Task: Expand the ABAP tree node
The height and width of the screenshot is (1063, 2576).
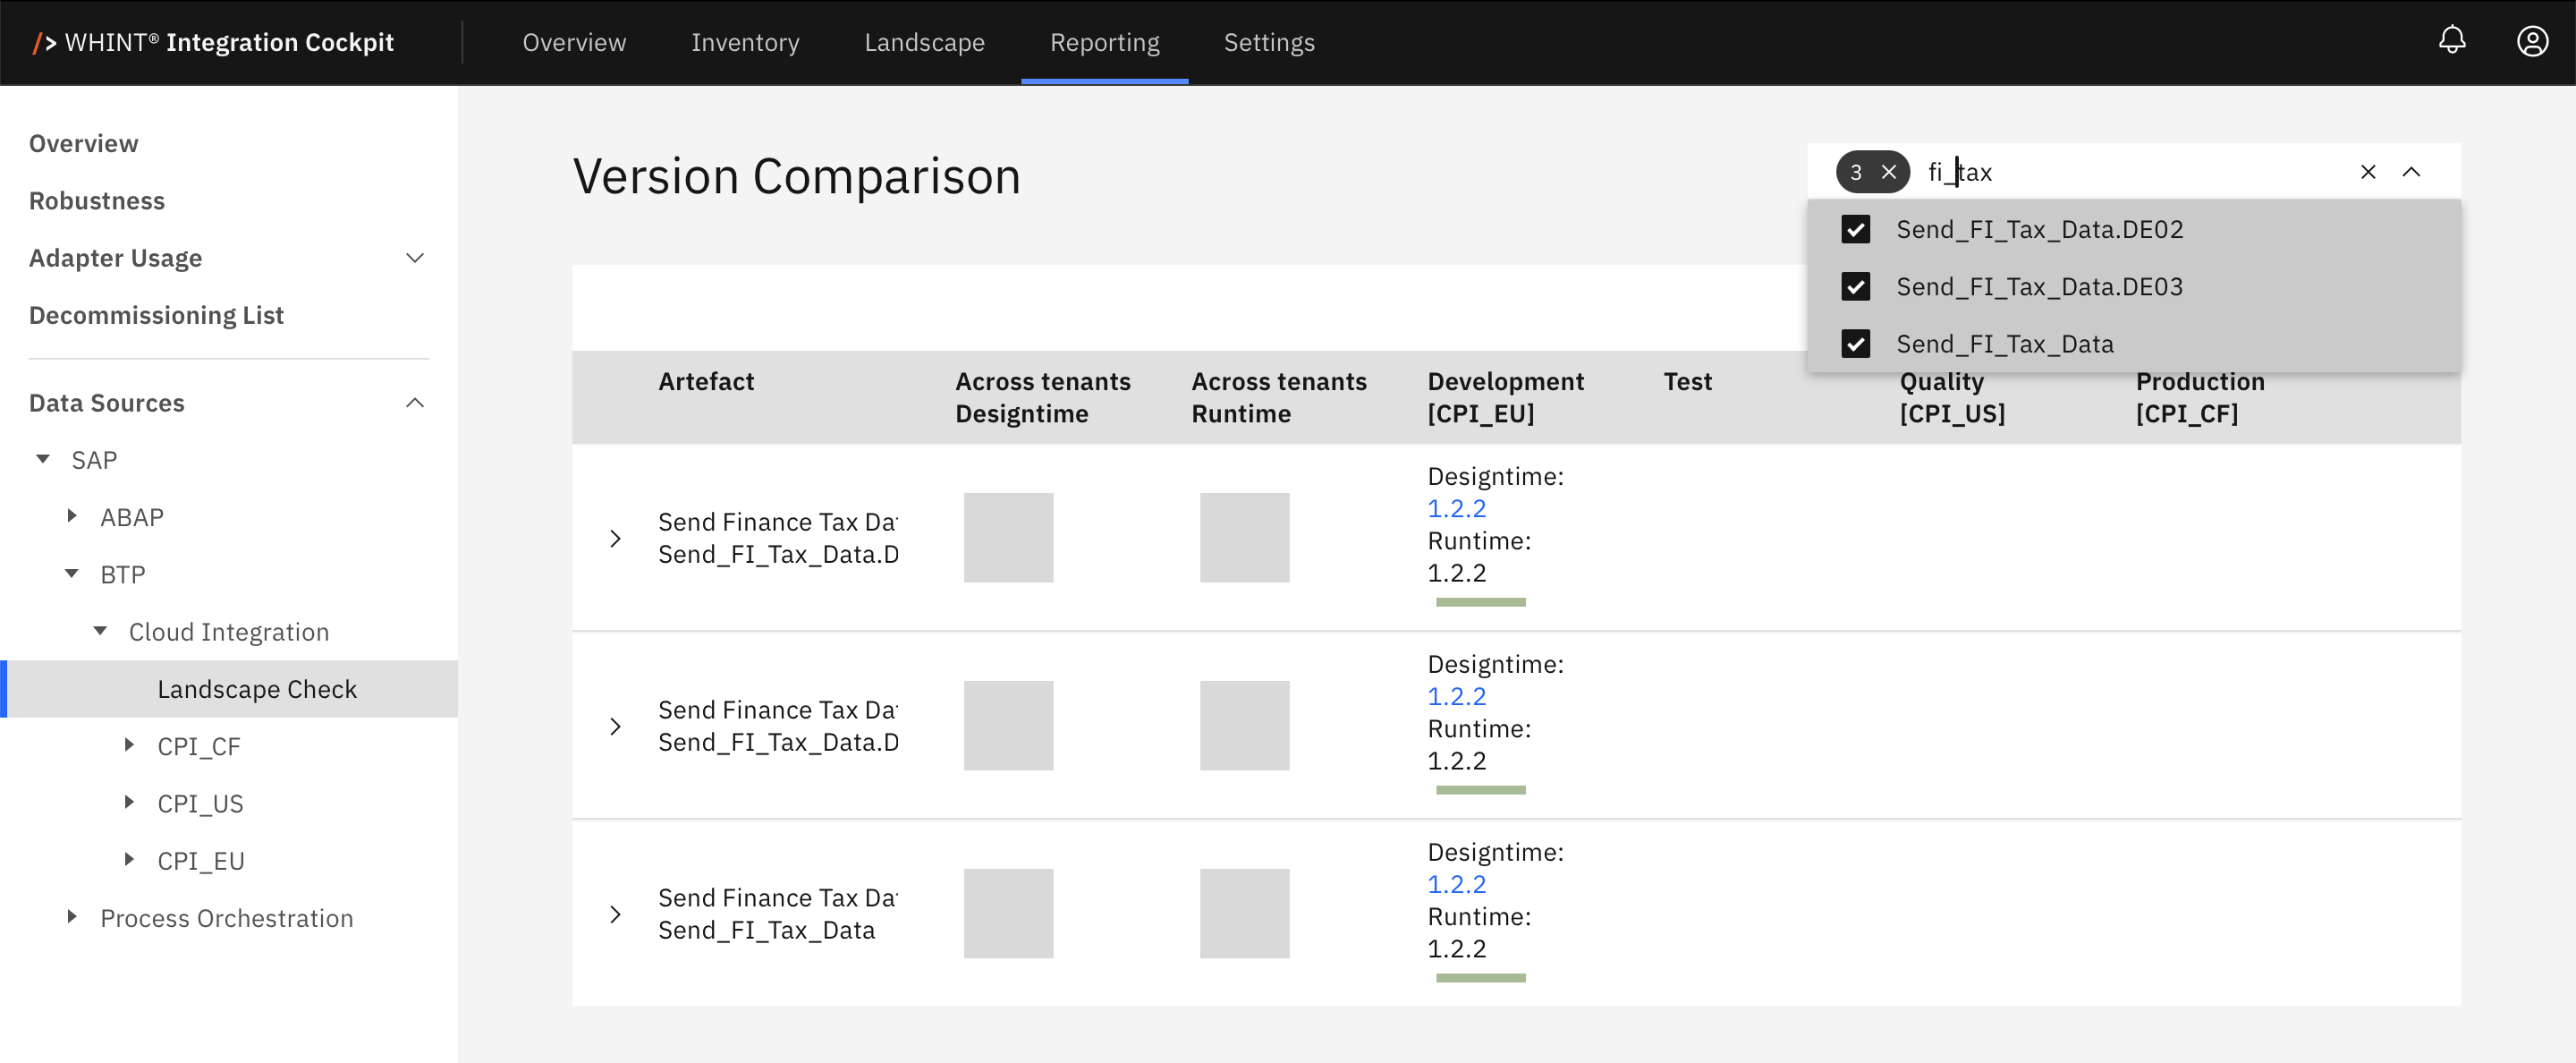Action: (x=72, y=516)
